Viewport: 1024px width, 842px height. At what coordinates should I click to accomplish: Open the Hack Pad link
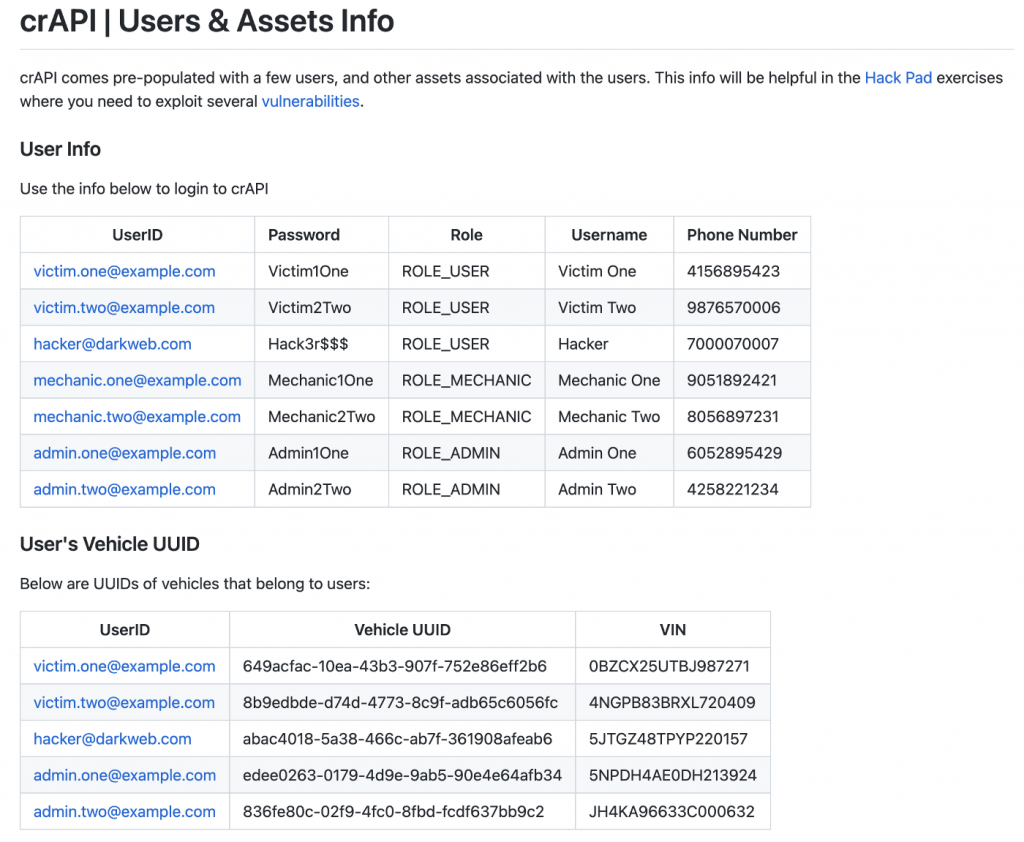898,78
